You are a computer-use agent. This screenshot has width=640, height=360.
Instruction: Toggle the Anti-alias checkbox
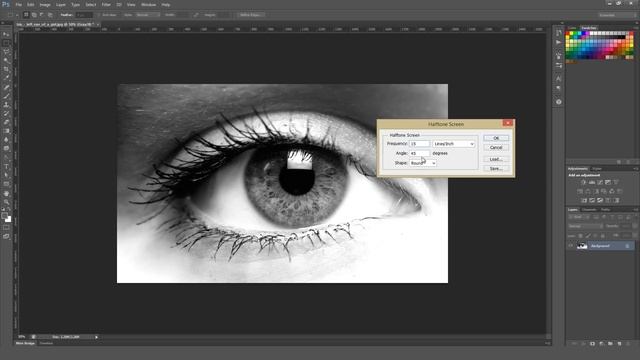tap(99, 15)
